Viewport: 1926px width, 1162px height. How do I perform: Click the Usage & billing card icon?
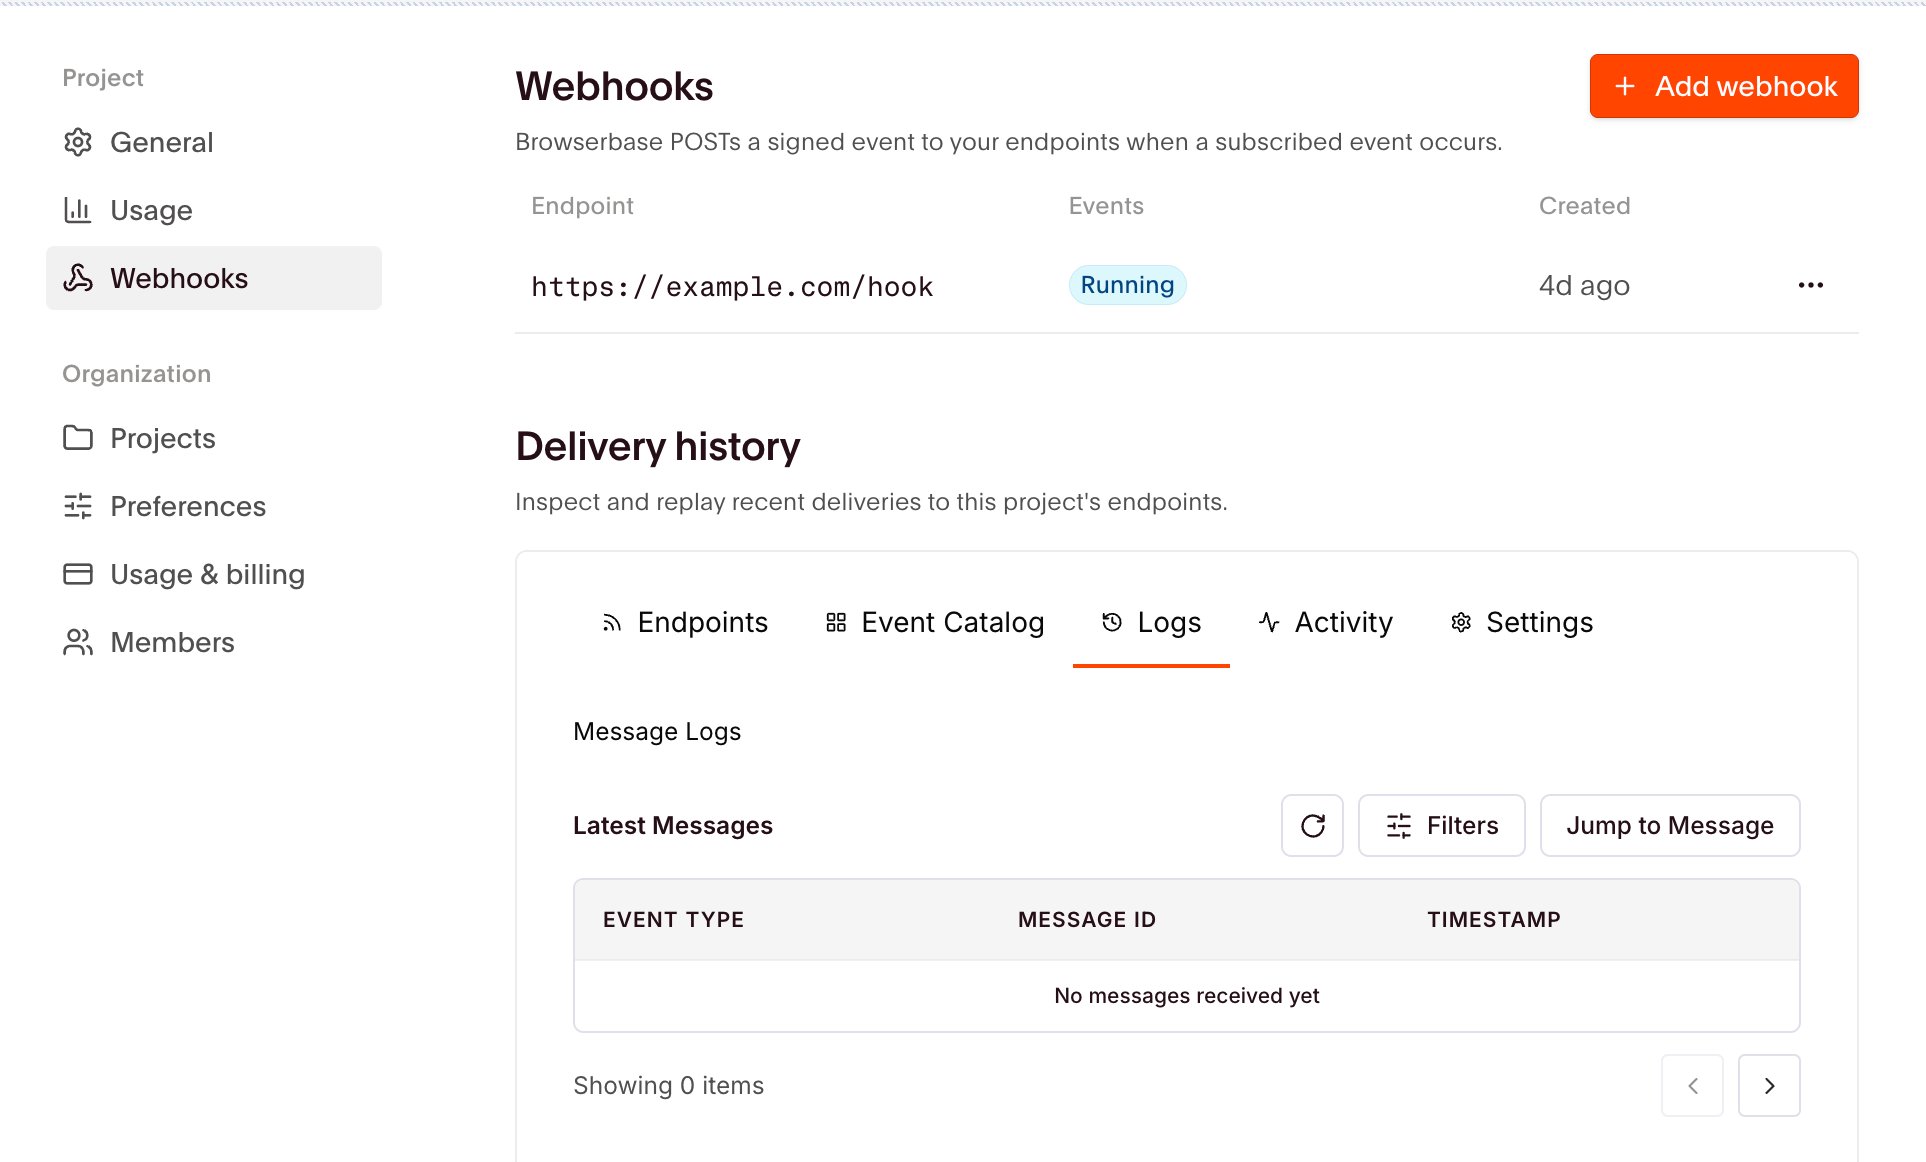coord(78,574)
